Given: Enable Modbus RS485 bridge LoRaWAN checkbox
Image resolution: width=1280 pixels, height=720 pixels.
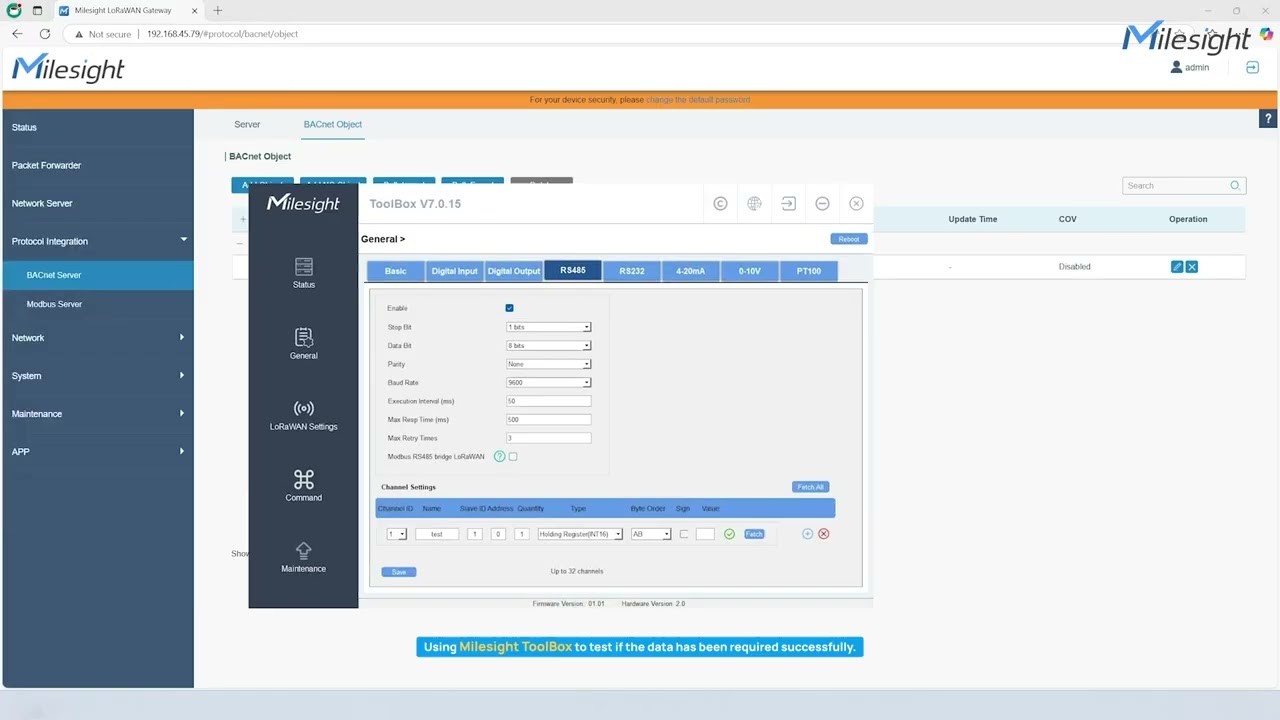Looking at the screenshot, I should click(x=513, y=457).
